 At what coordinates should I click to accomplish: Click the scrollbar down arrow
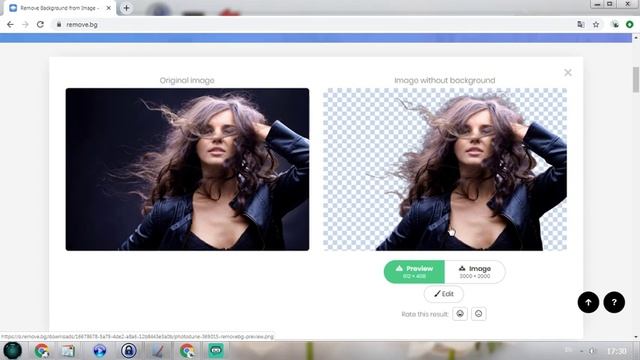[636, 337]
